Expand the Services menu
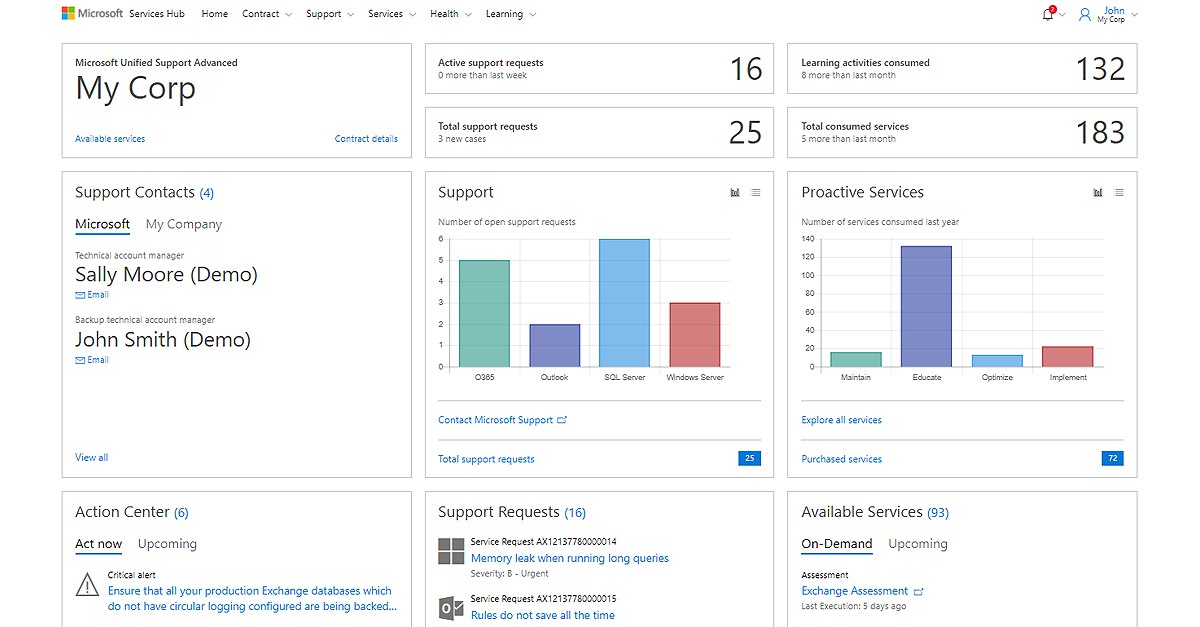The image size is (1200, 627). 392,14
